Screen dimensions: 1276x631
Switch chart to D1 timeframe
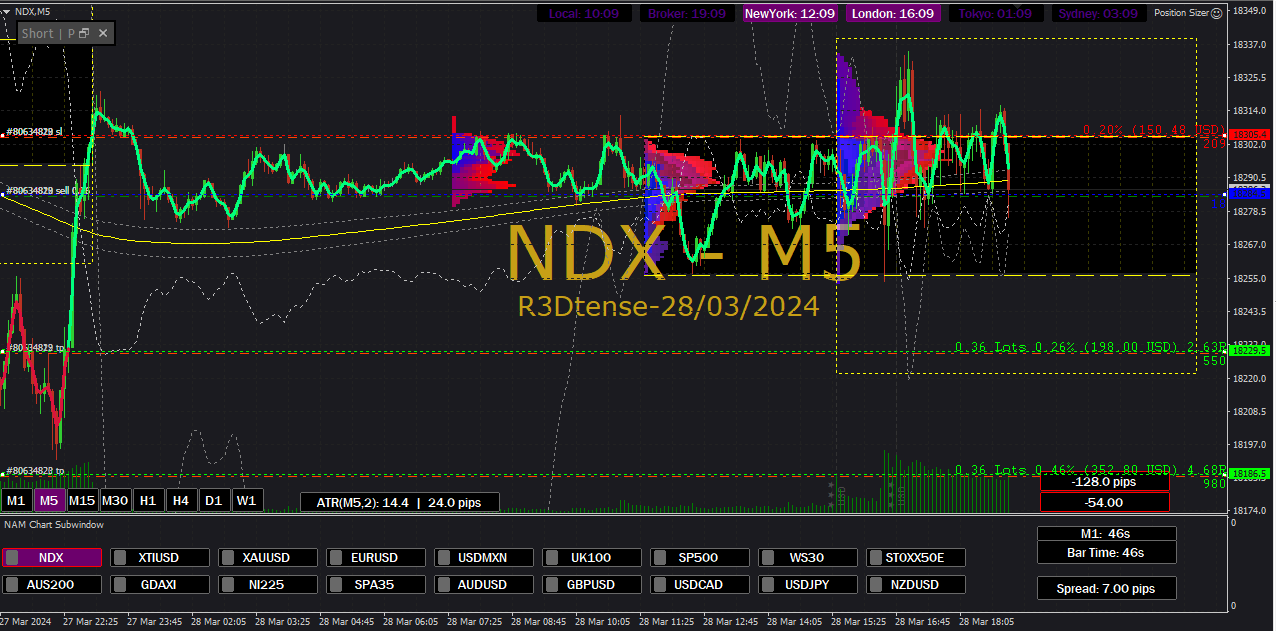point(213,500)
